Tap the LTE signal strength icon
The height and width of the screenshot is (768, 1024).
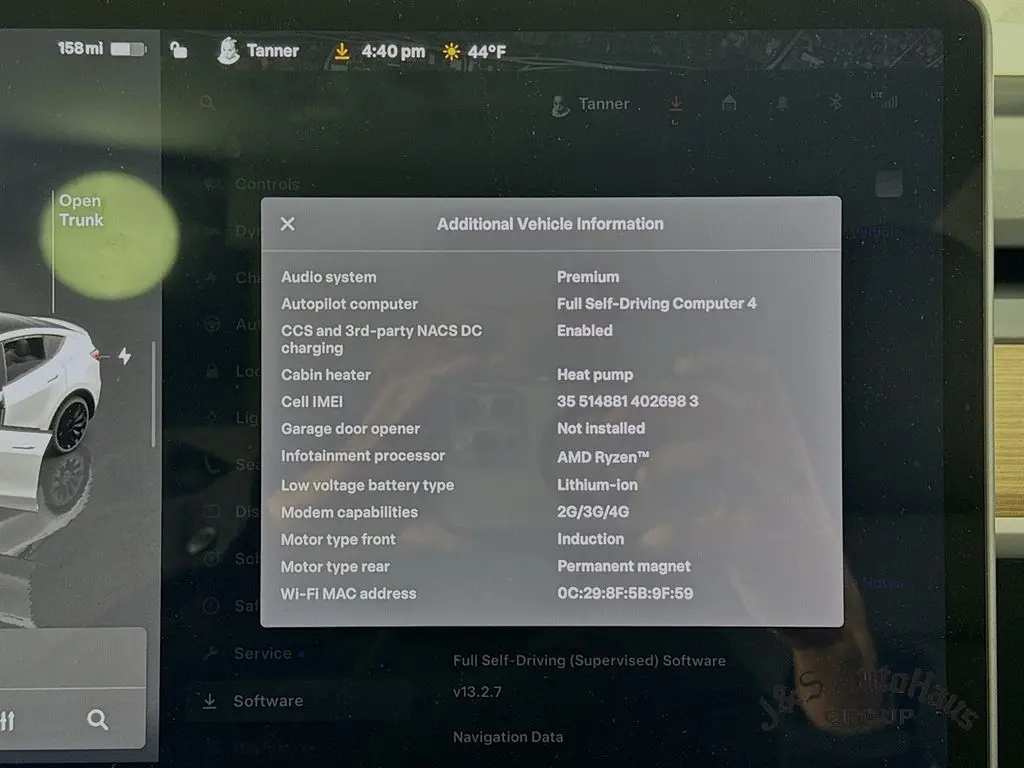click(x=885, y=100)
